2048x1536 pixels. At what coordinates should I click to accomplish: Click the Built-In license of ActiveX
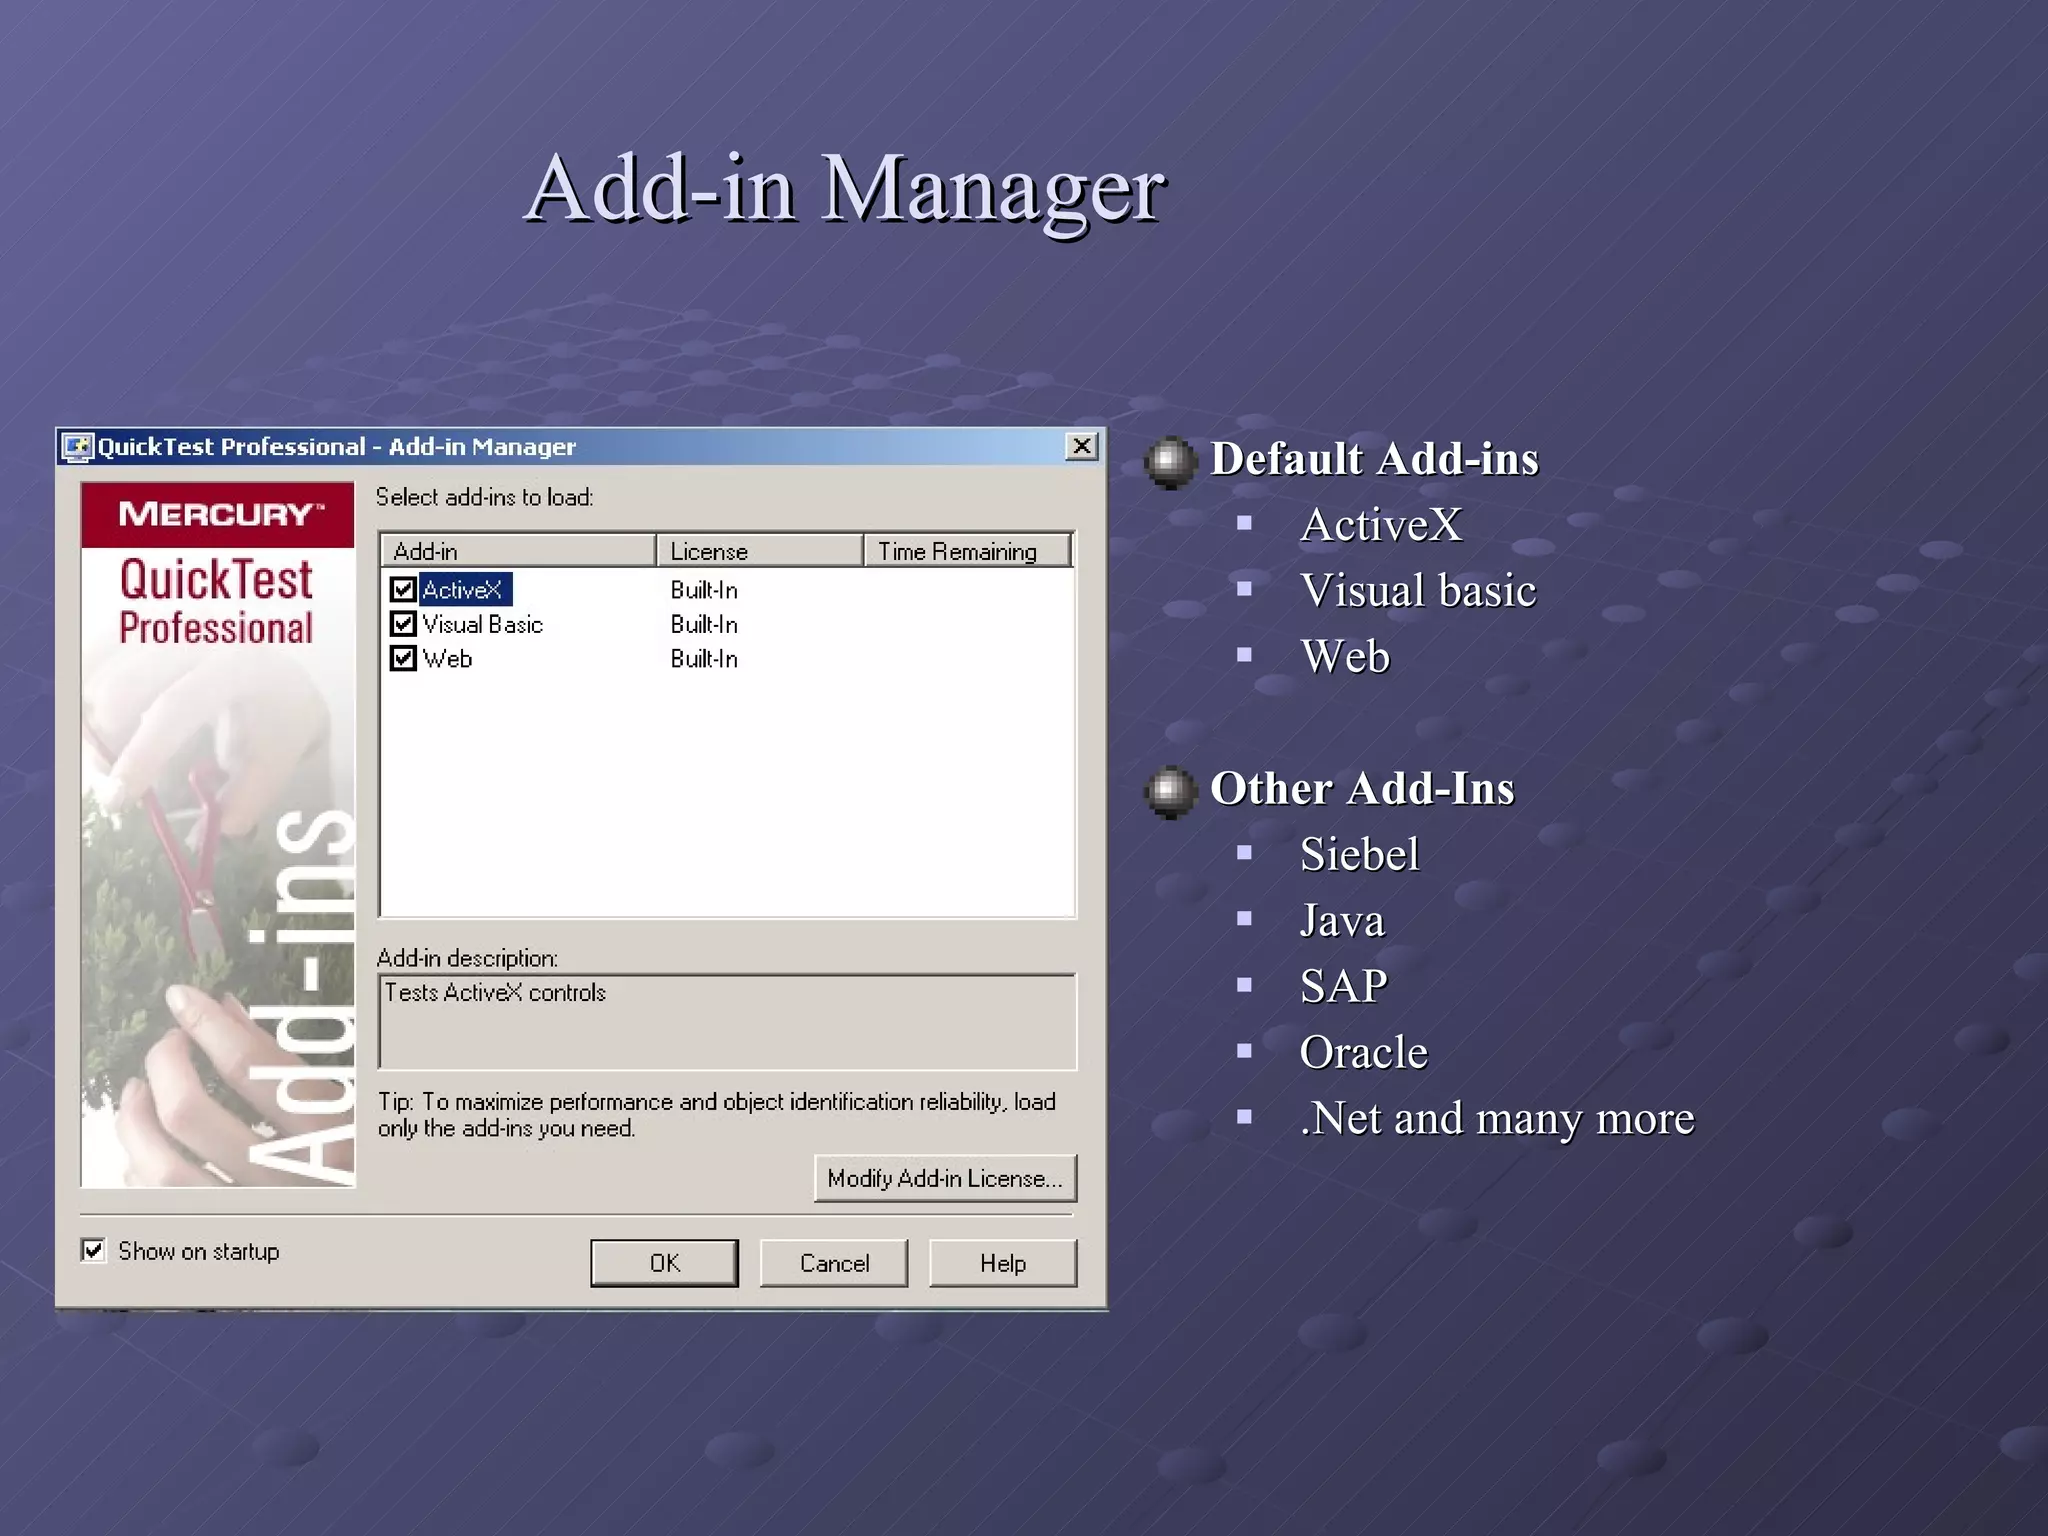704,590
